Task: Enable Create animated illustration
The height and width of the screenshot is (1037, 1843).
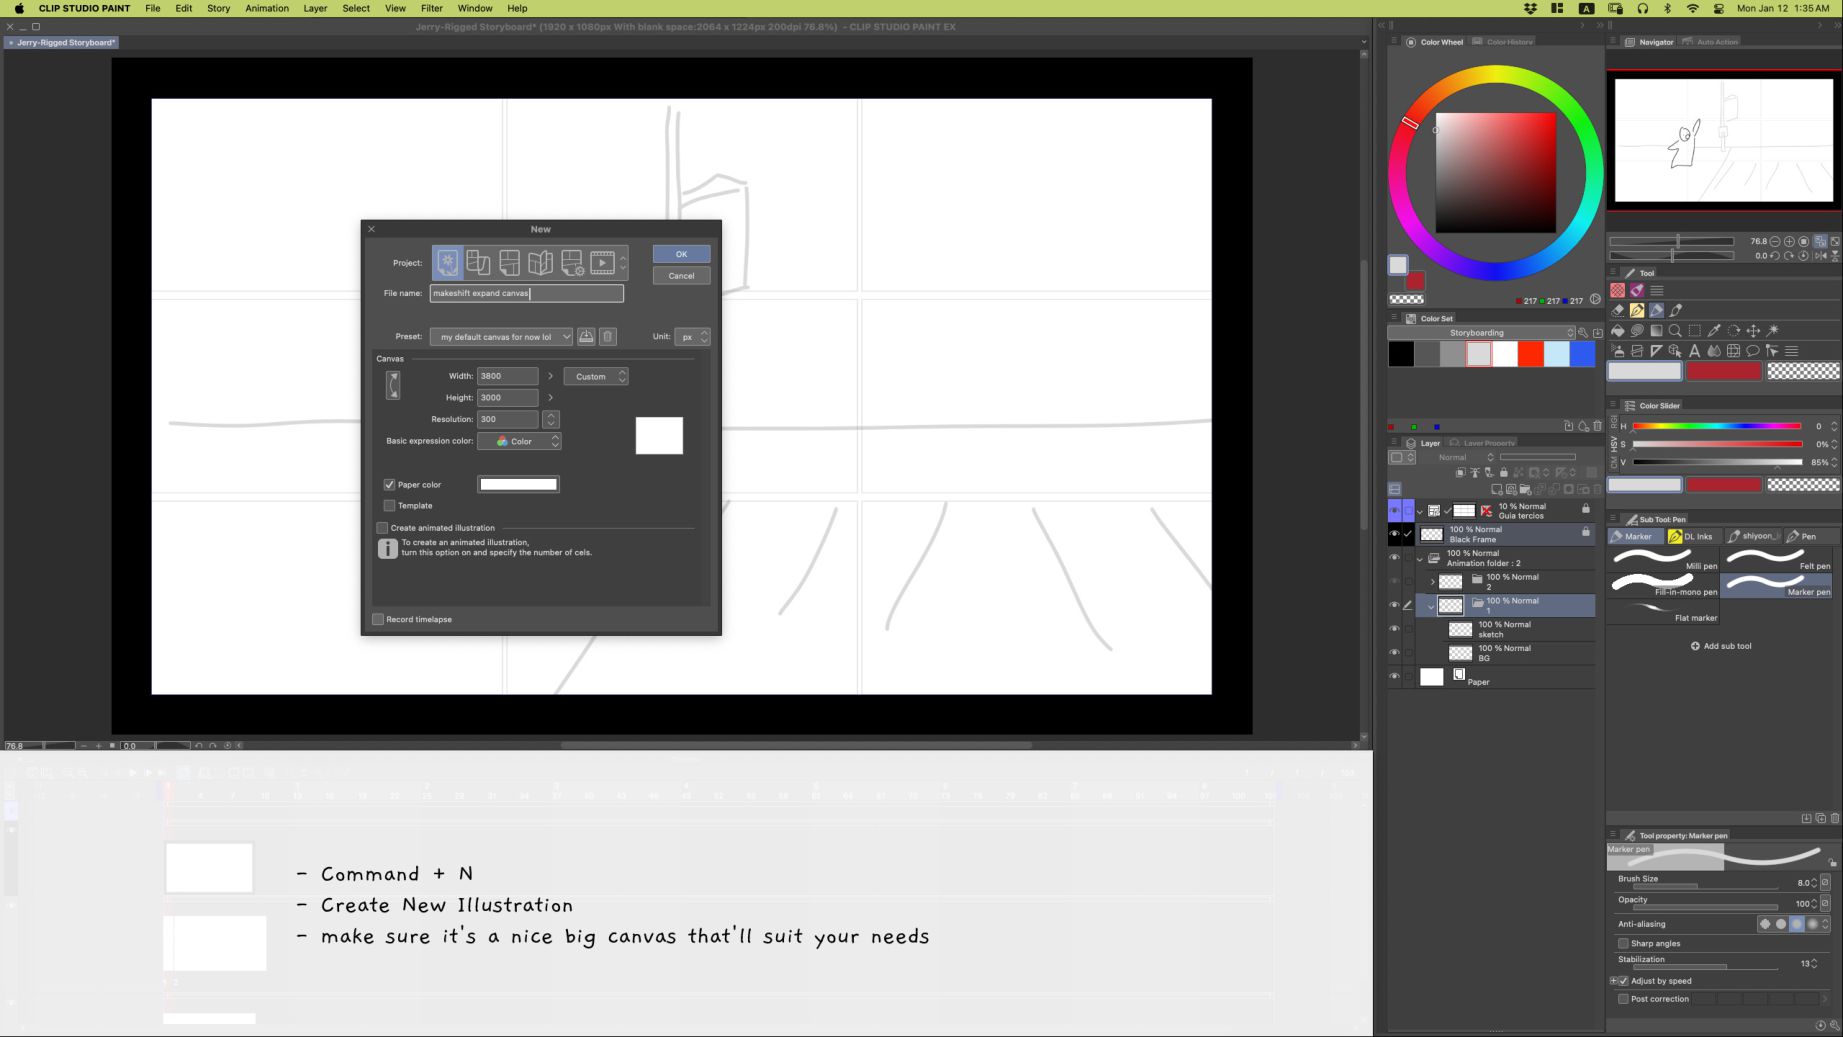Action: pyautogui.click(x=382, y=528)
